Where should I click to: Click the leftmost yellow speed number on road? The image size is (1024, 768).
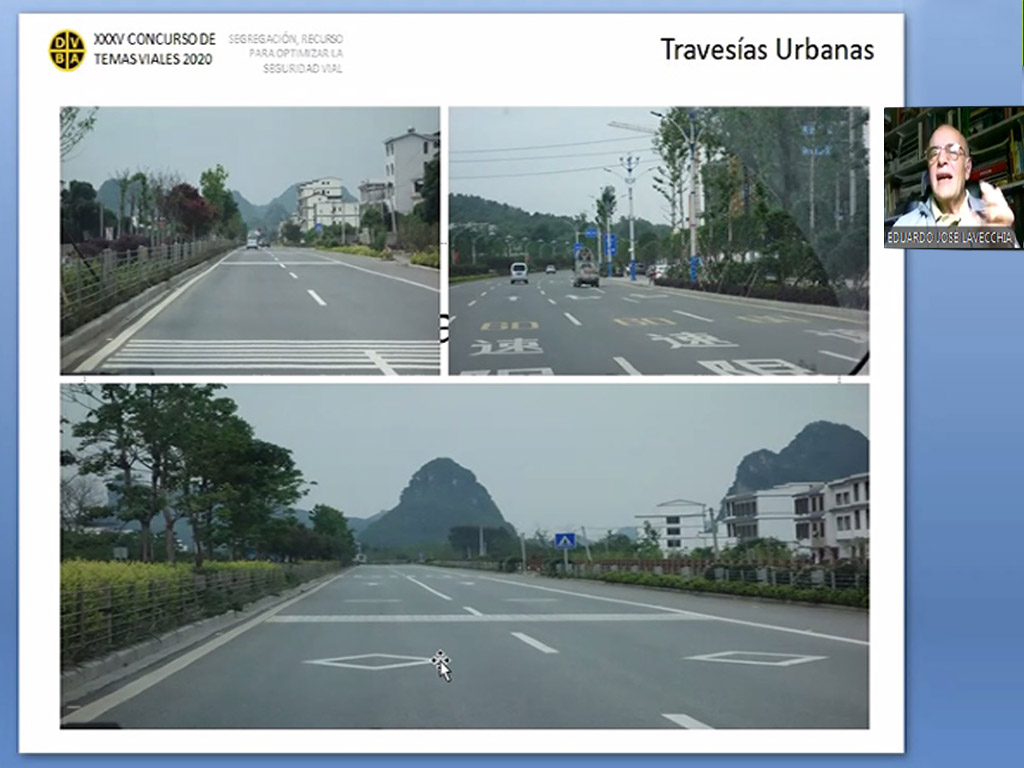(x=509, y=325)
